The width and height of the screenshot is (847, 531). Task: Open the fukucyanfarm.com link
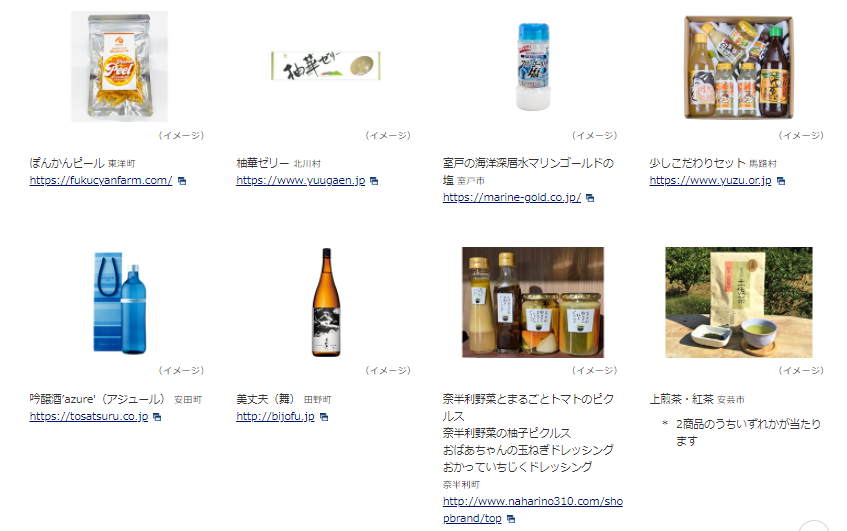click(100, 180)
